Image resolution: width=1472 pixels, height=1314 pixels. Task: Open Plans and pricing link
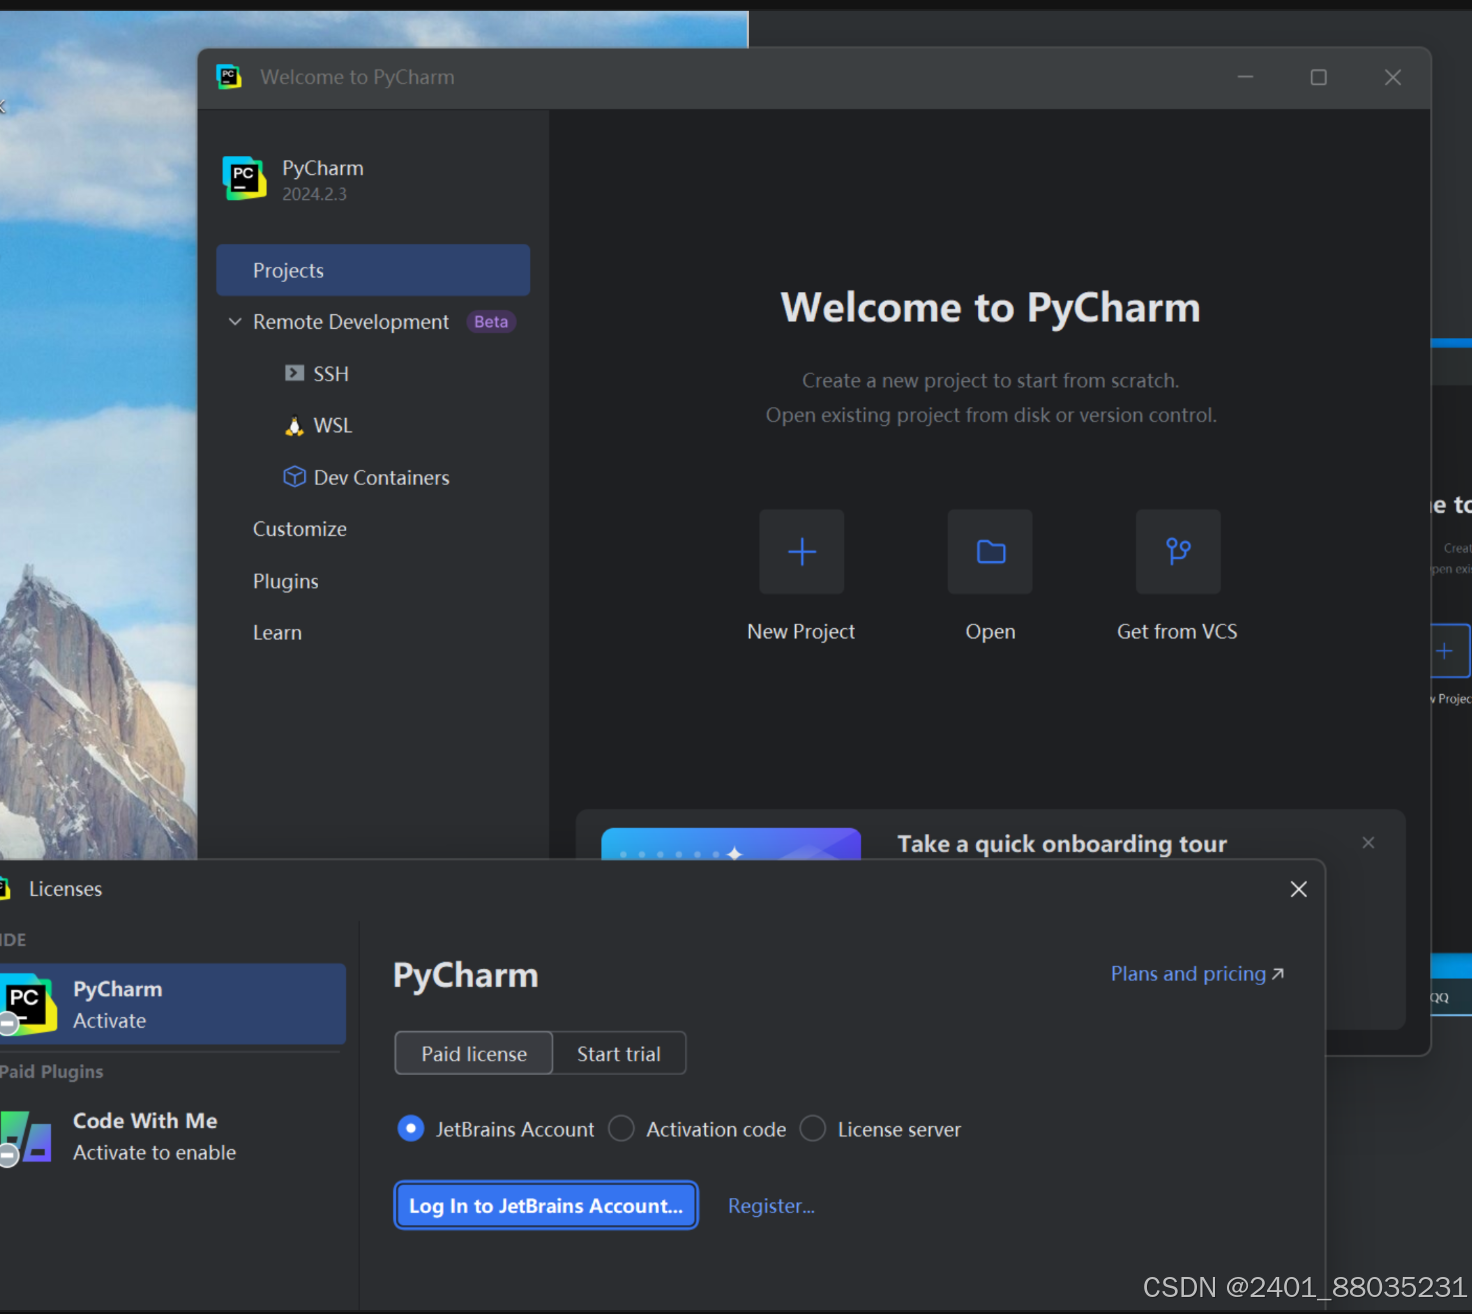pyautogui.click(x=1197, y=974)
